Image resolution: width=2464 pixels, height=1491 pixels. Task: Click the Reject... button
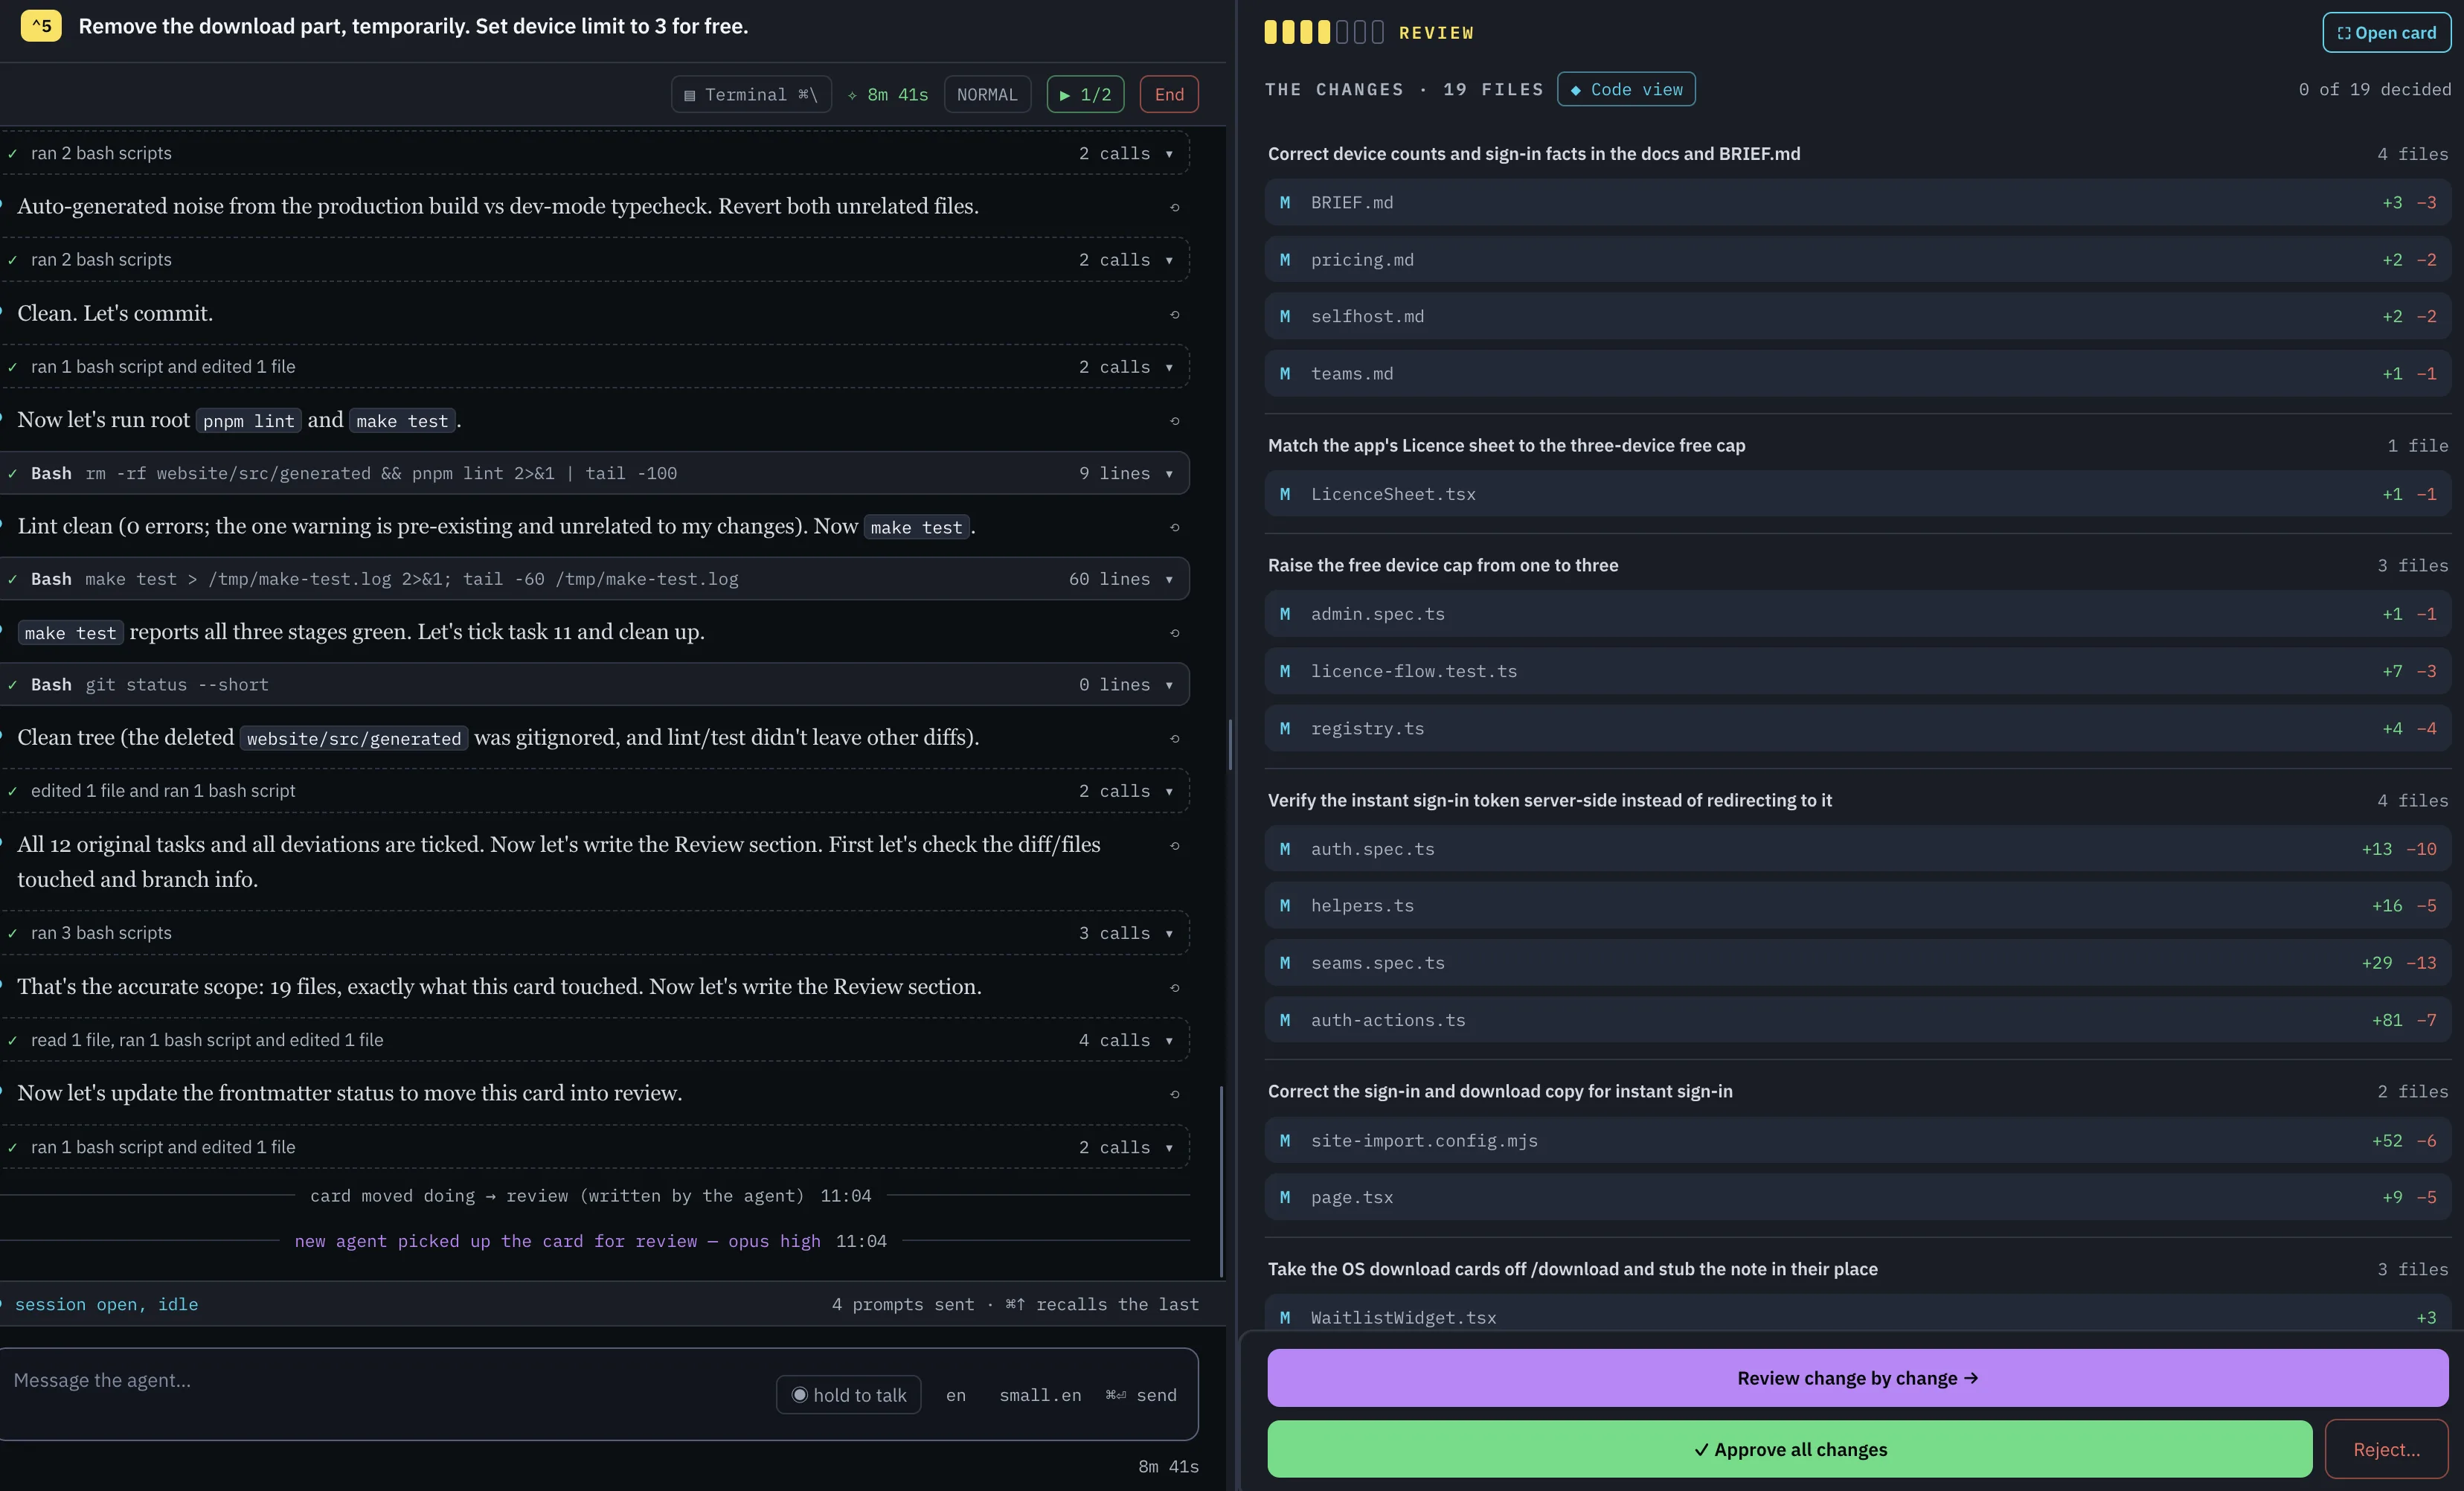coord(2387,1449)
